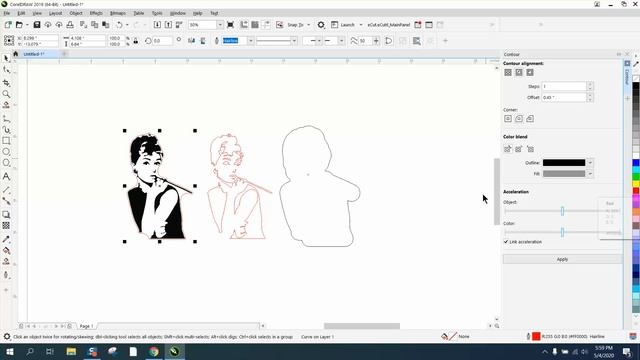Click the Offset input field
The height and width of the screenshot is (360, 640).
click(564, 97)
